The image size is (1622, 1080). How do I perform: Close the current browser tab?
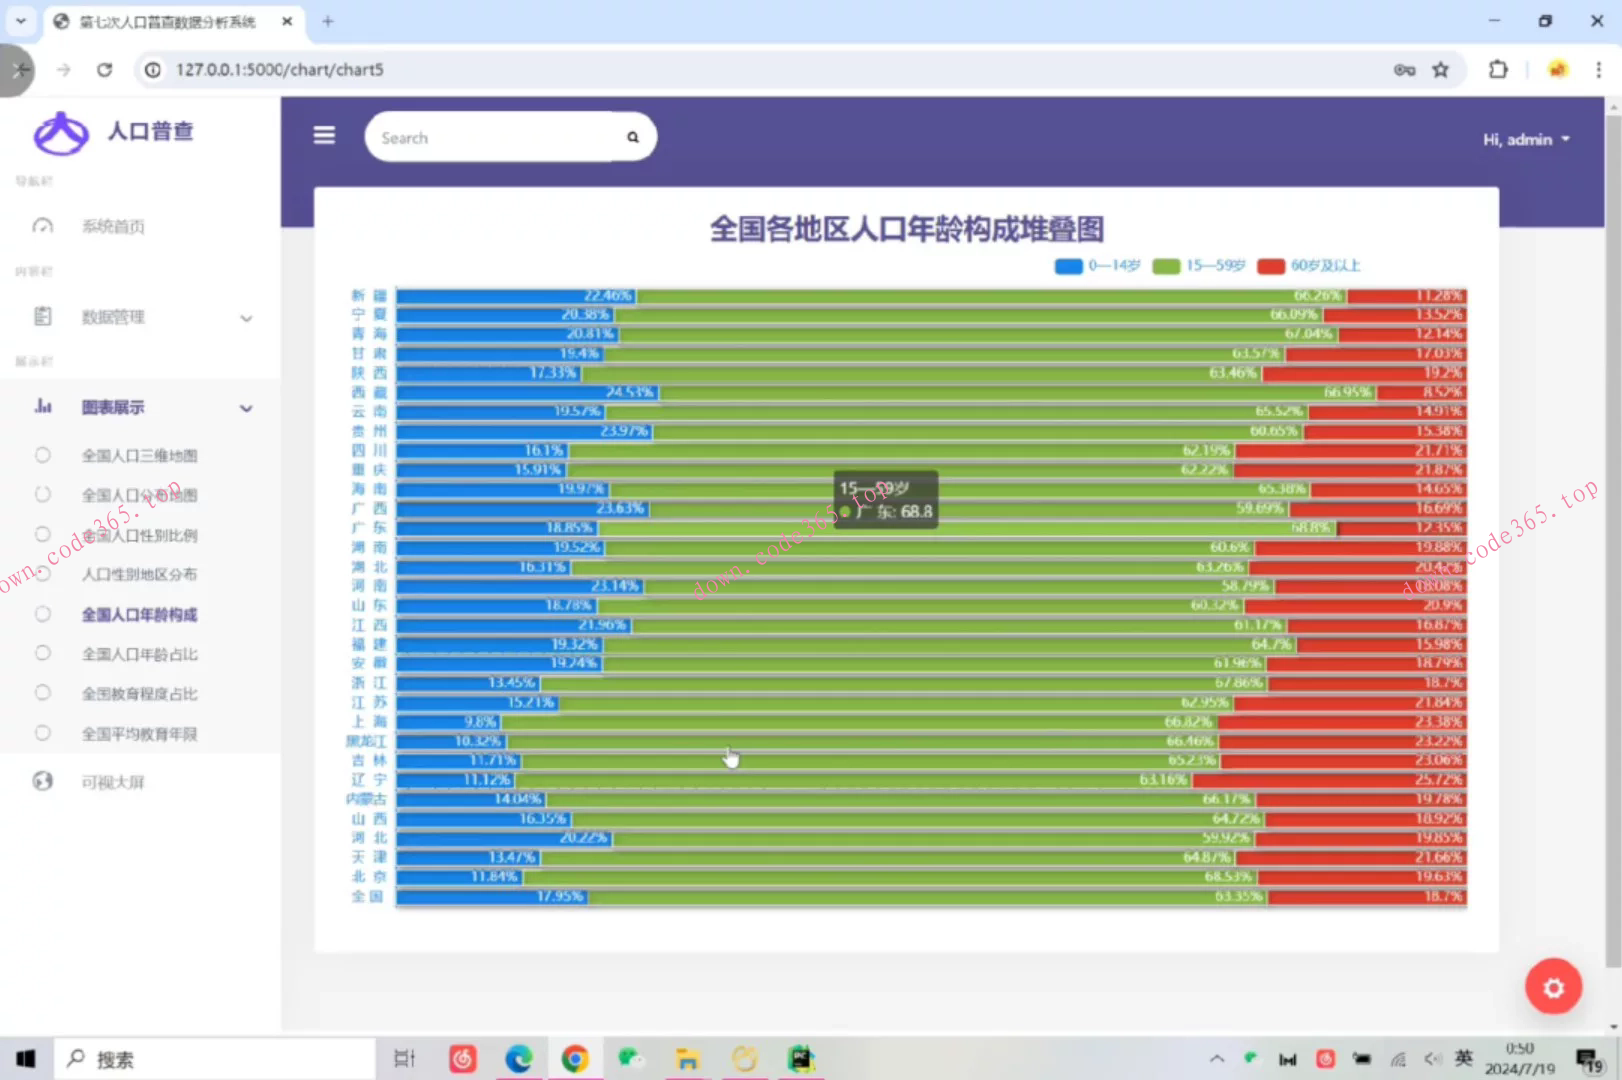coord(287,21)
